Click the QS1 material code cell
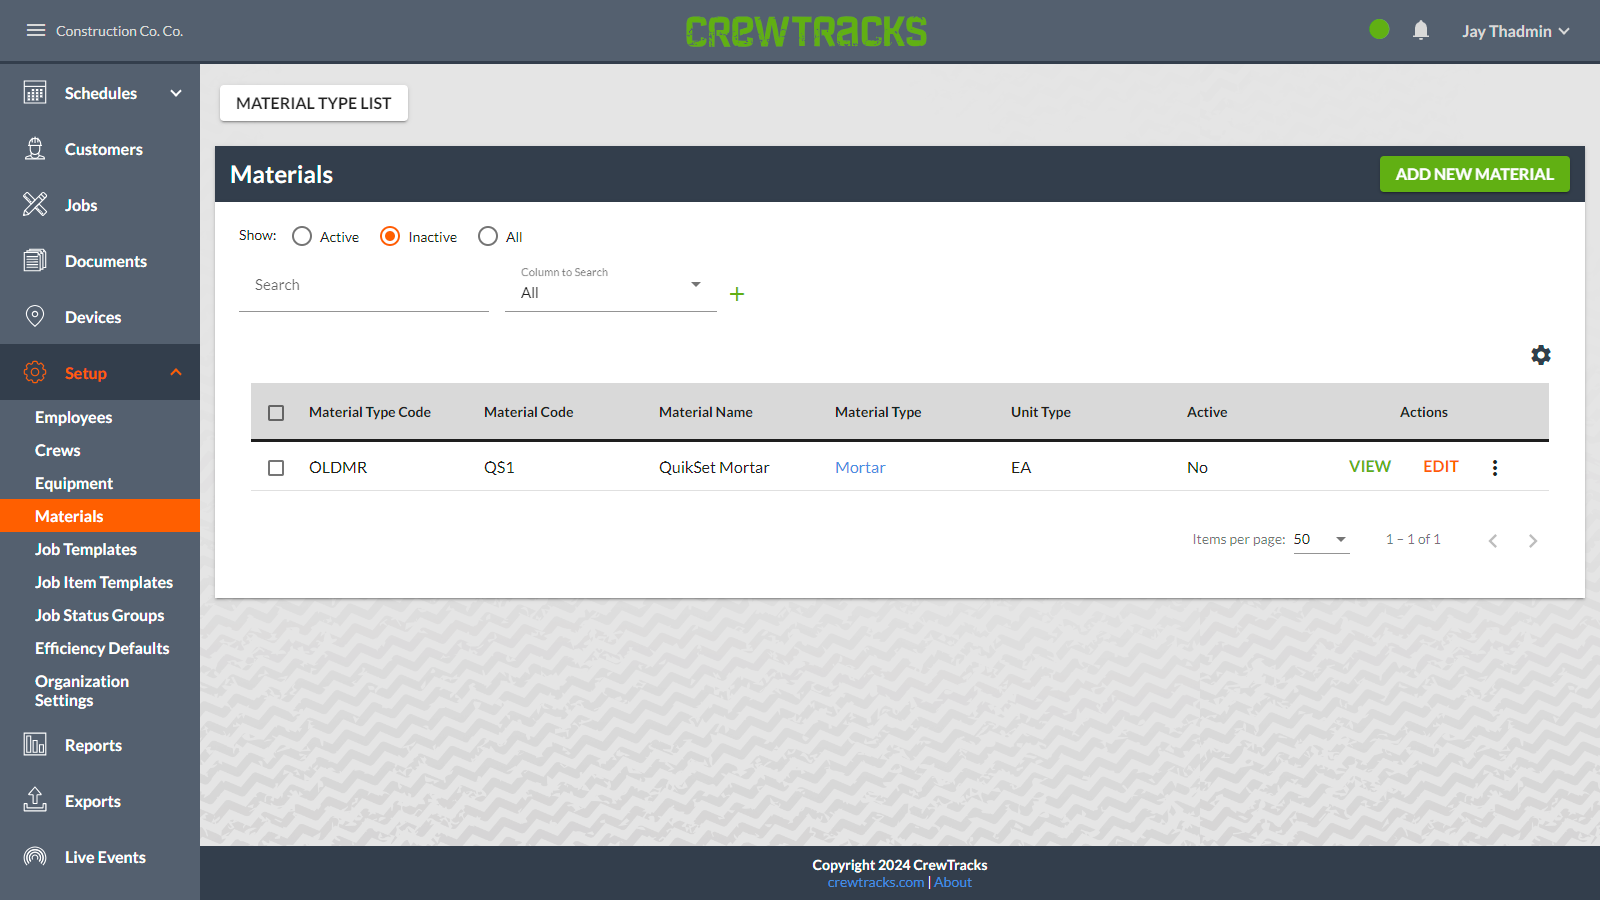Image resolution: width=1600 pixels, height=900 pixels. click(499, 468)
